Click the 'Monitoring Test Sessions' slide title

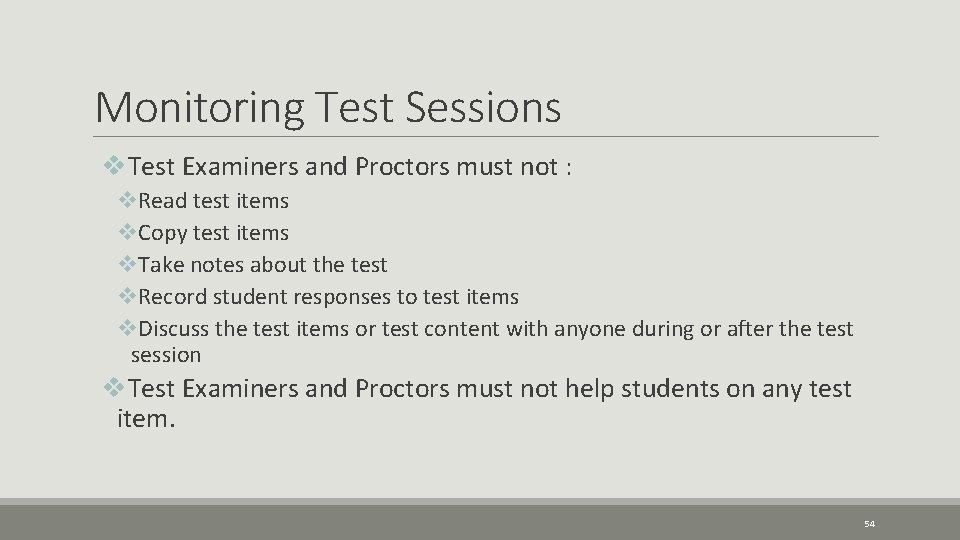click(x=327, y=108)
